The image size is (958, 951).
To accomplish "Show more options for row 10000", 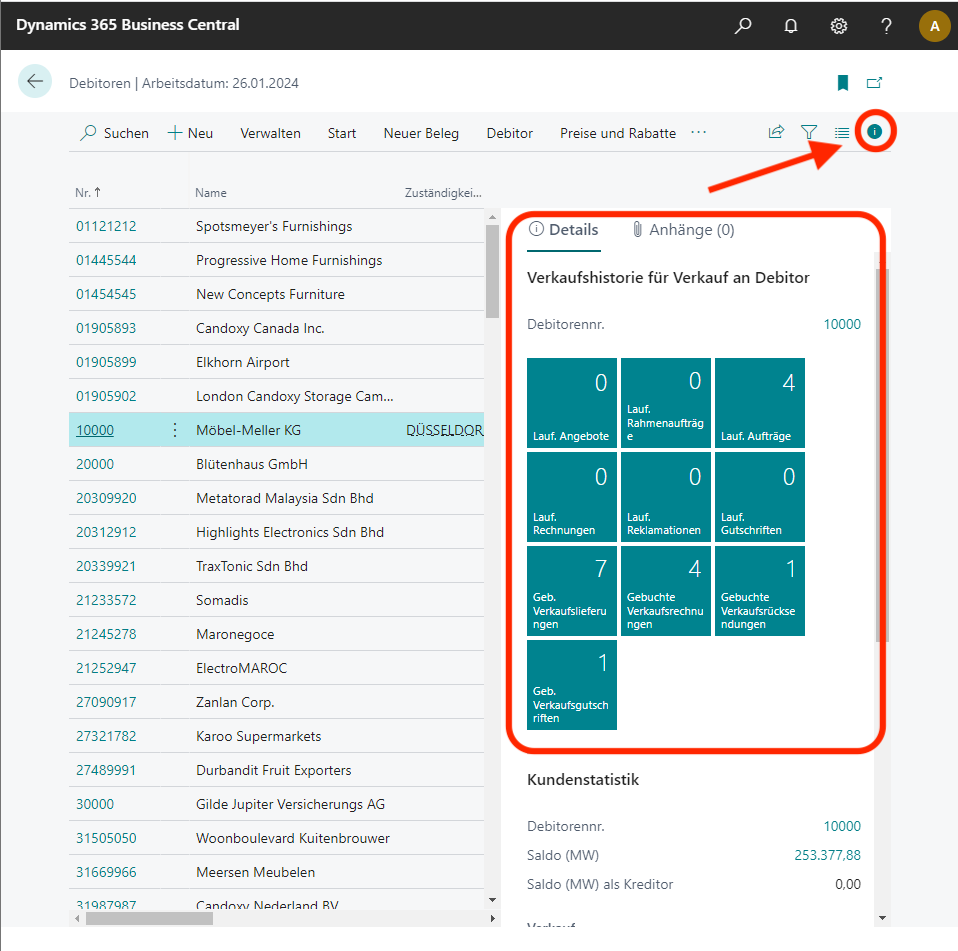I will pos(175,430).
